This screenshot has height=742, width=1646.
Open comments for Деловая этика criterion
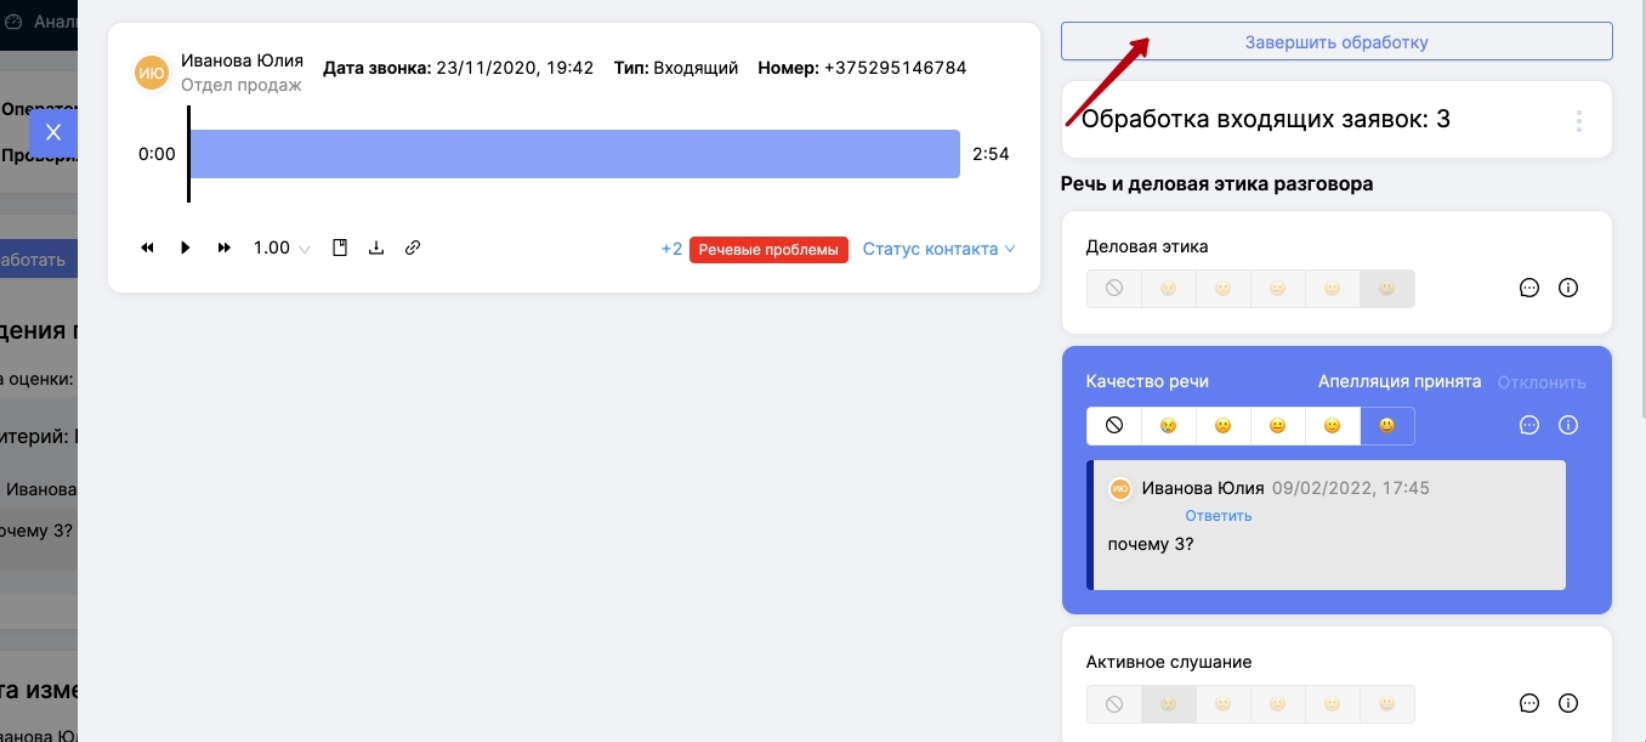click(1529, 288)
